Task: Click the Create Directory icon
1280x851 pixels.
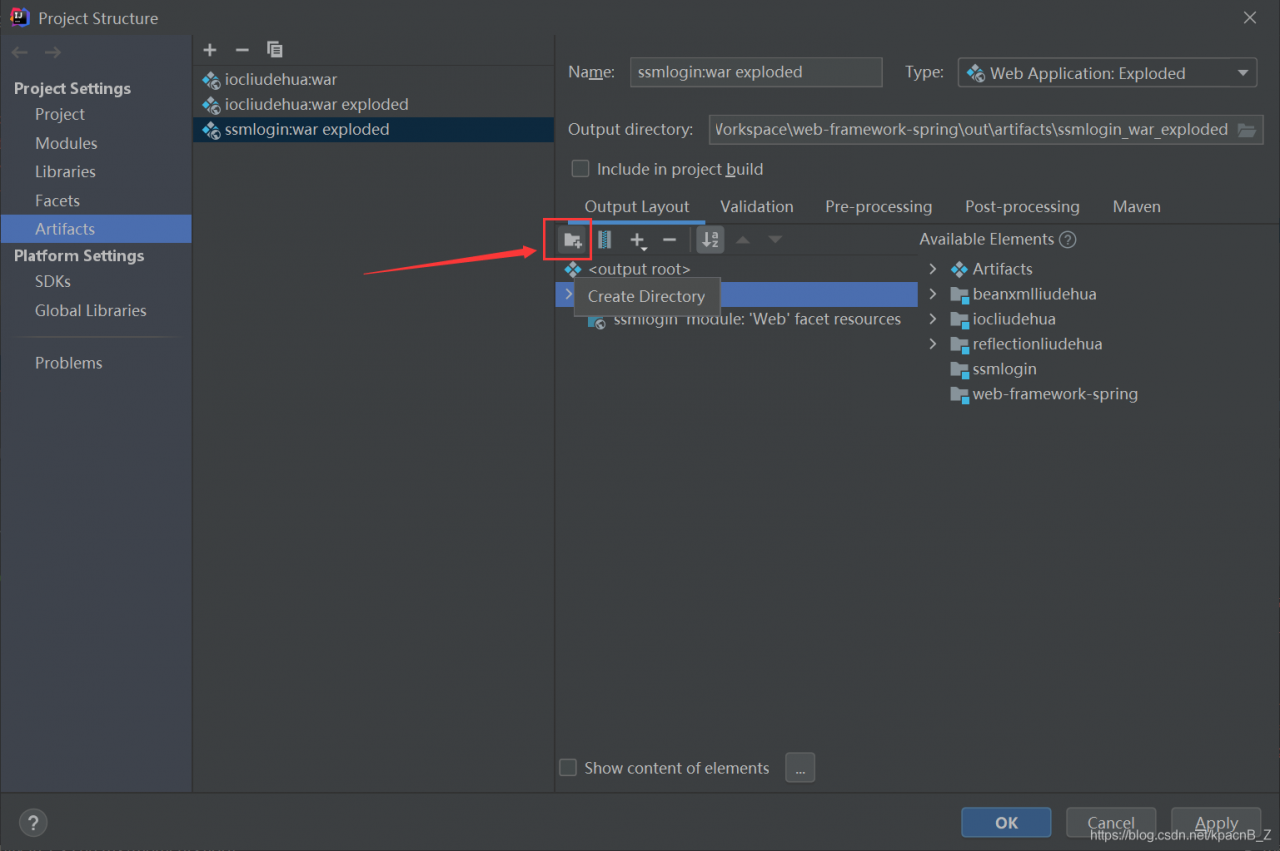Action: coord(573,240)
